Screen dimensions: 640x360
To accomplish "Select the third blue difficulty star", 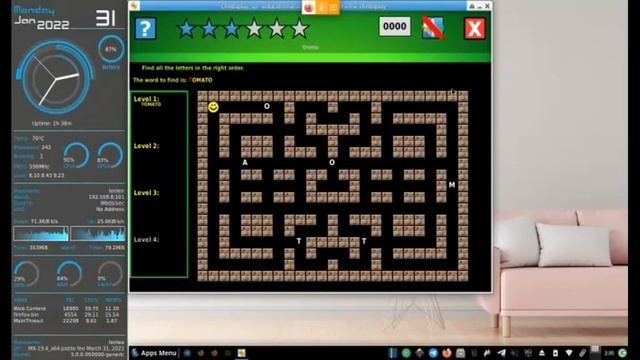I will (x=231, y=29).
